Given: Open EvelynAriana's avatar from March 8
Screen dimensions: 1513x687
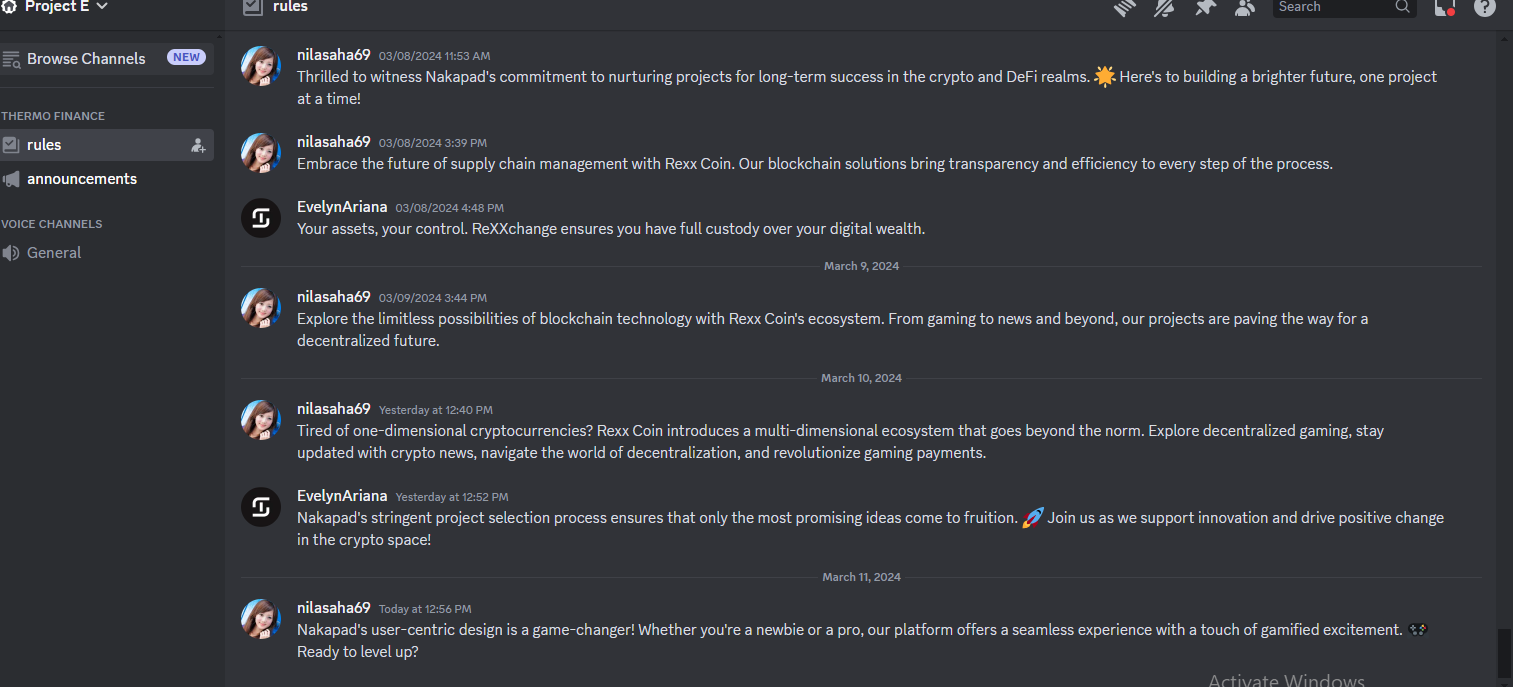Looking at the screenshot, I should (261, 218).
